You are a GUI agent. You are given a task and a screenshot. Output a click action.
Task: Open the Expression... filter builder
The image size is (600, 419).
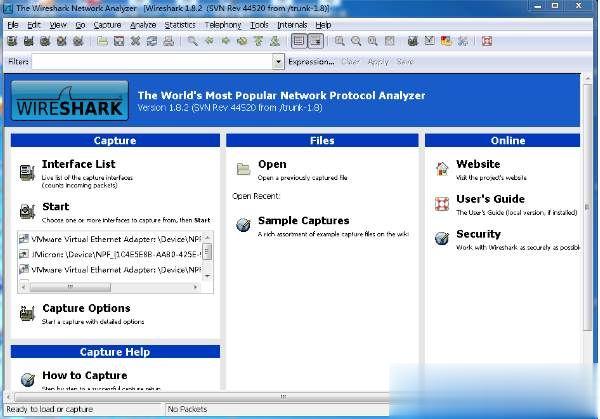(311, 62)
